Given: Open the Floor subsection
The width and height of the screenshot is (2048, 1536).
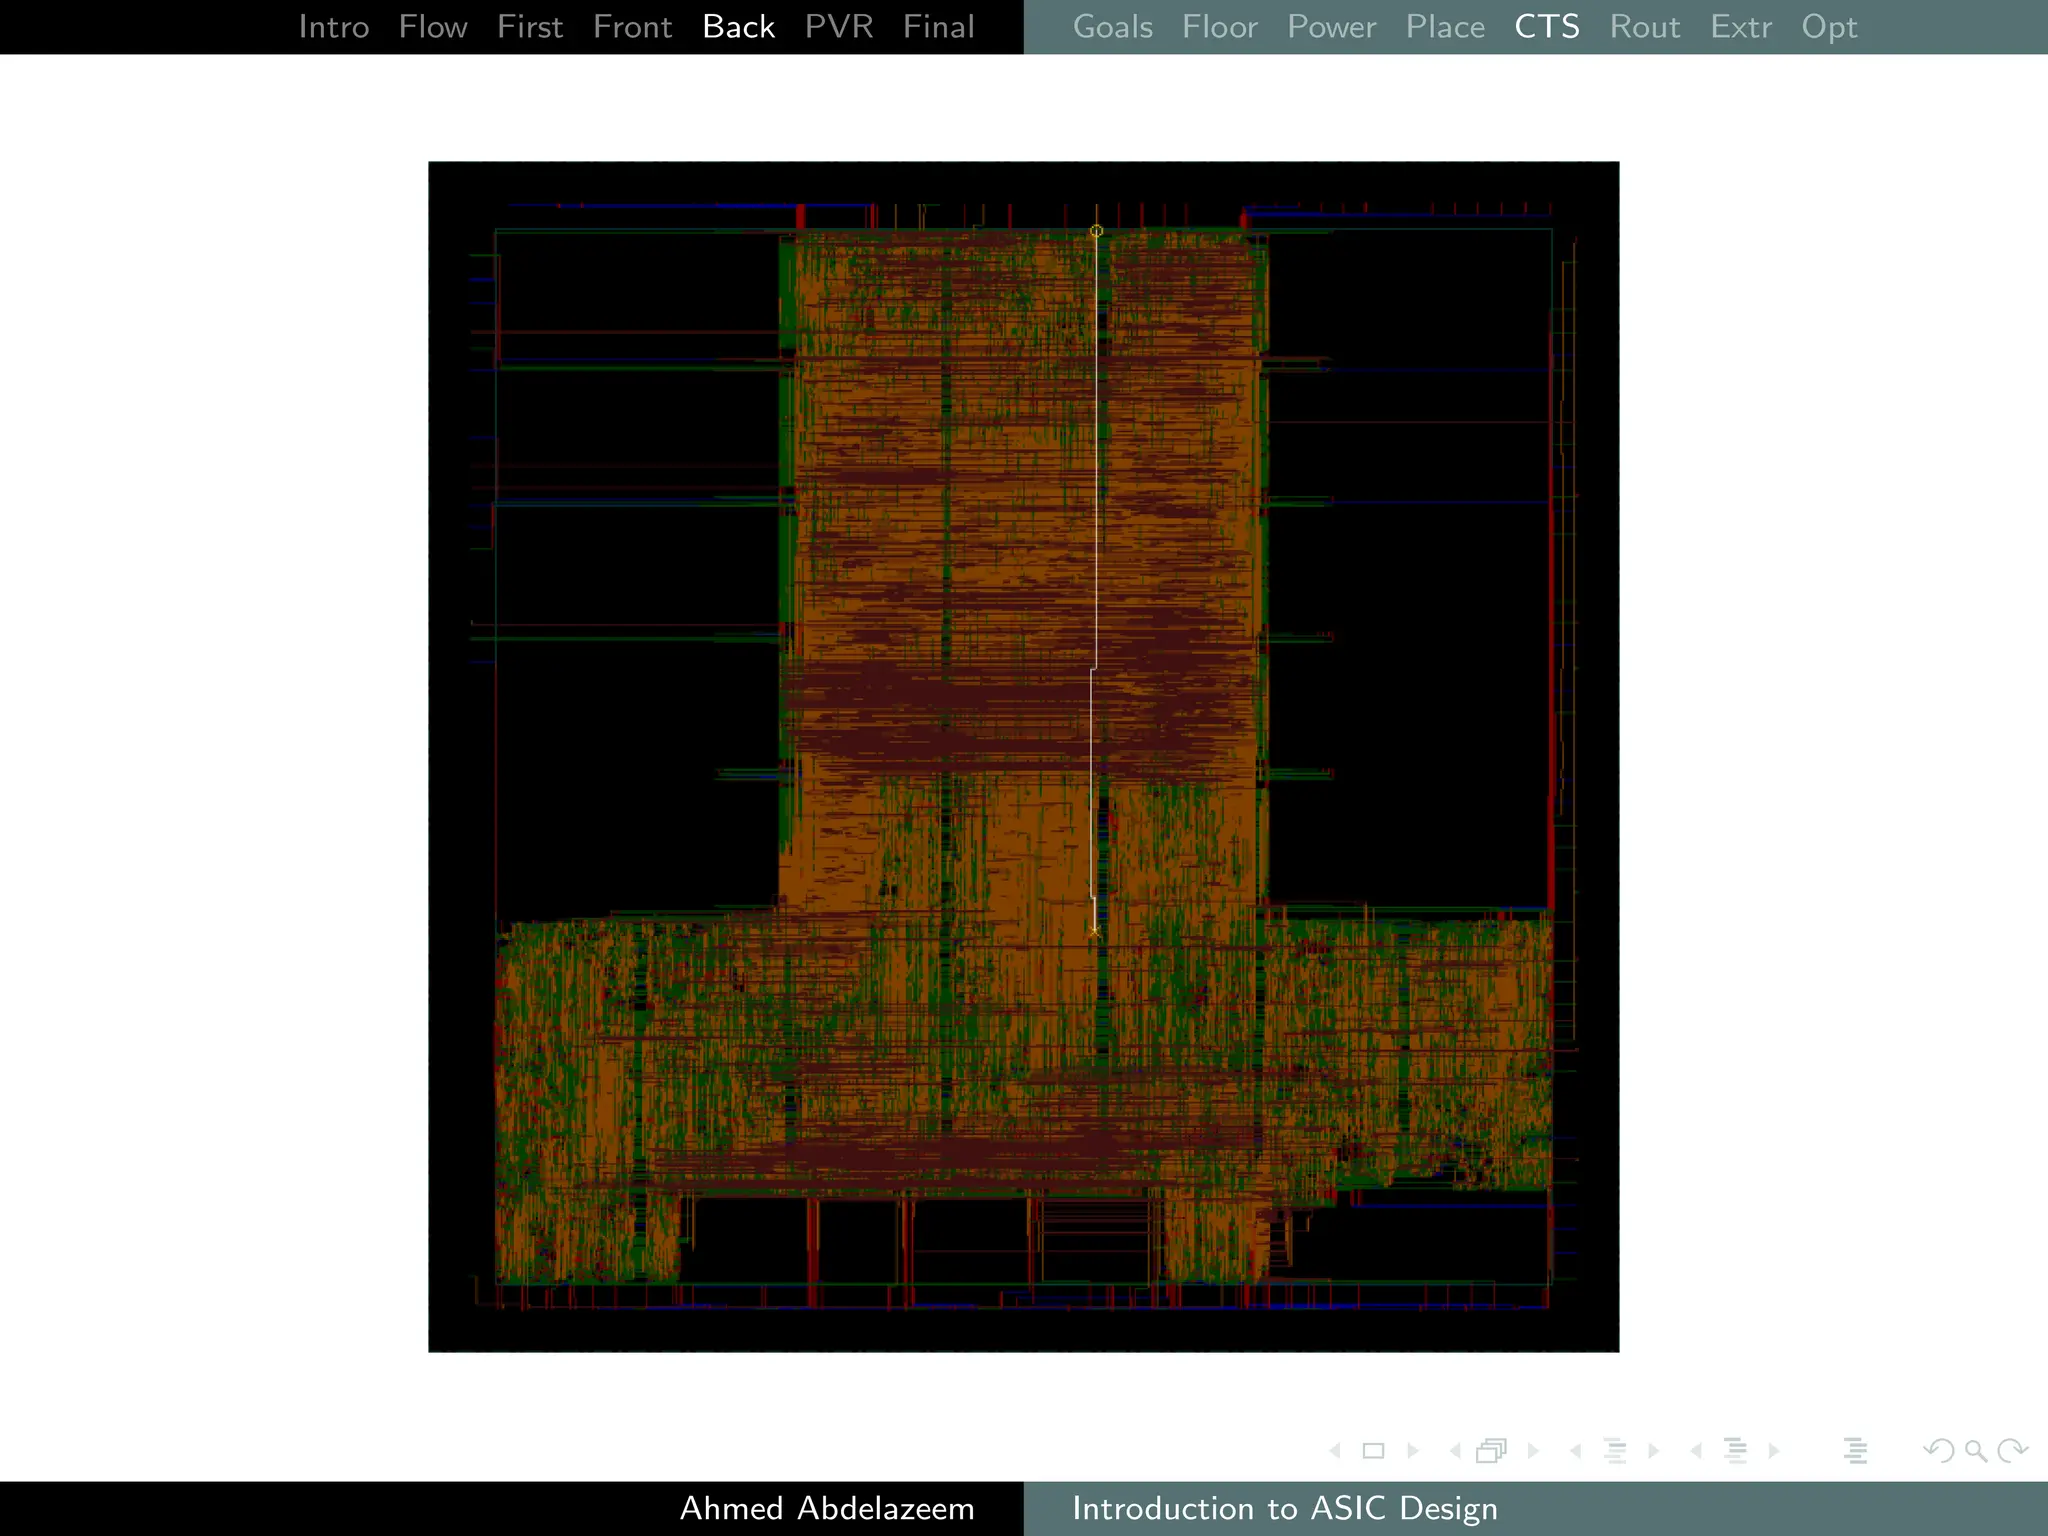Looking at the screenshot, I should tap(1219, 27).
